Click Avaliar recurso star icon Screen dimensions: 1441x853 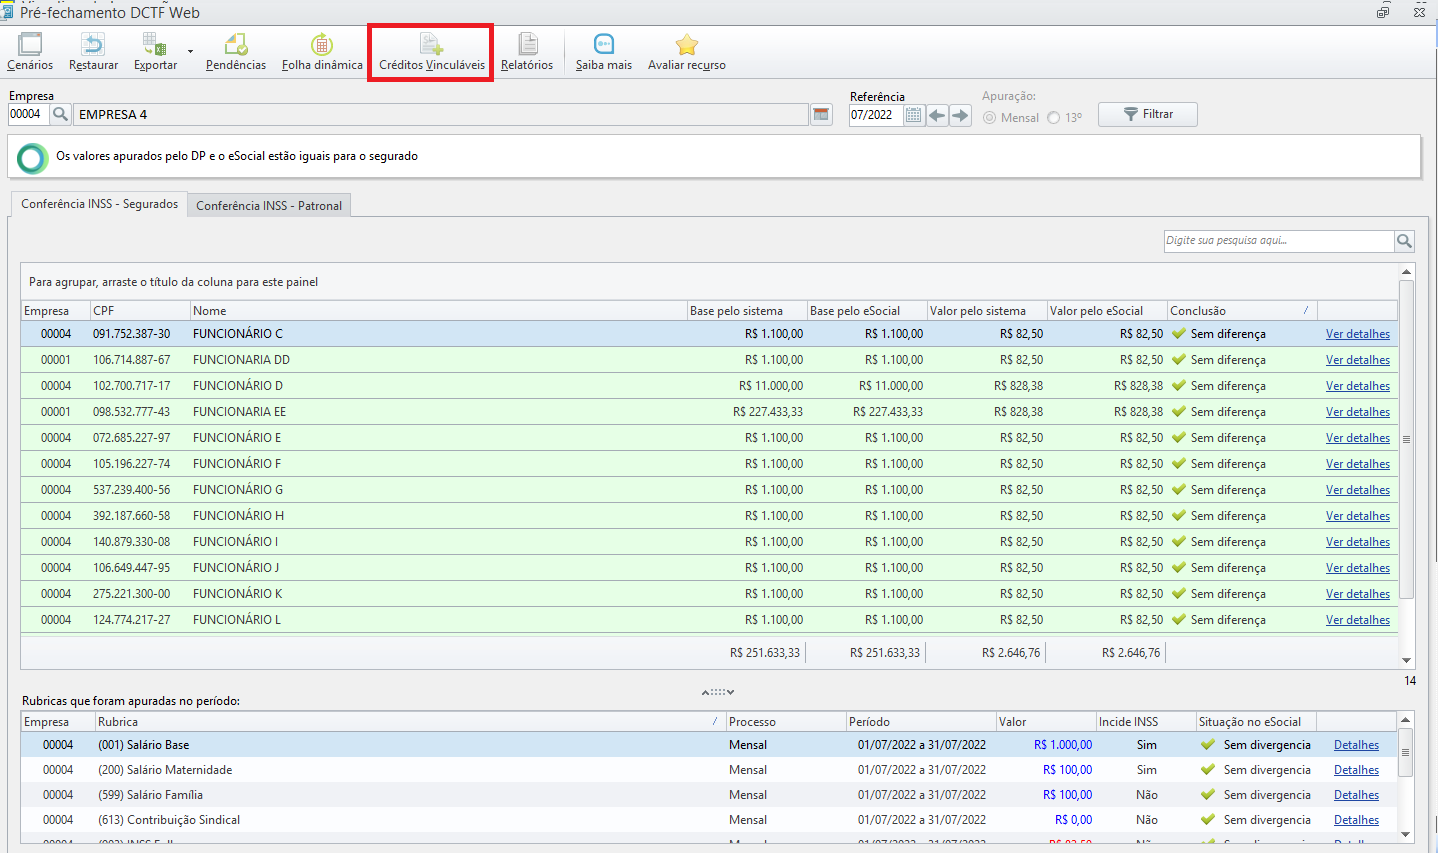click(687, 51)
